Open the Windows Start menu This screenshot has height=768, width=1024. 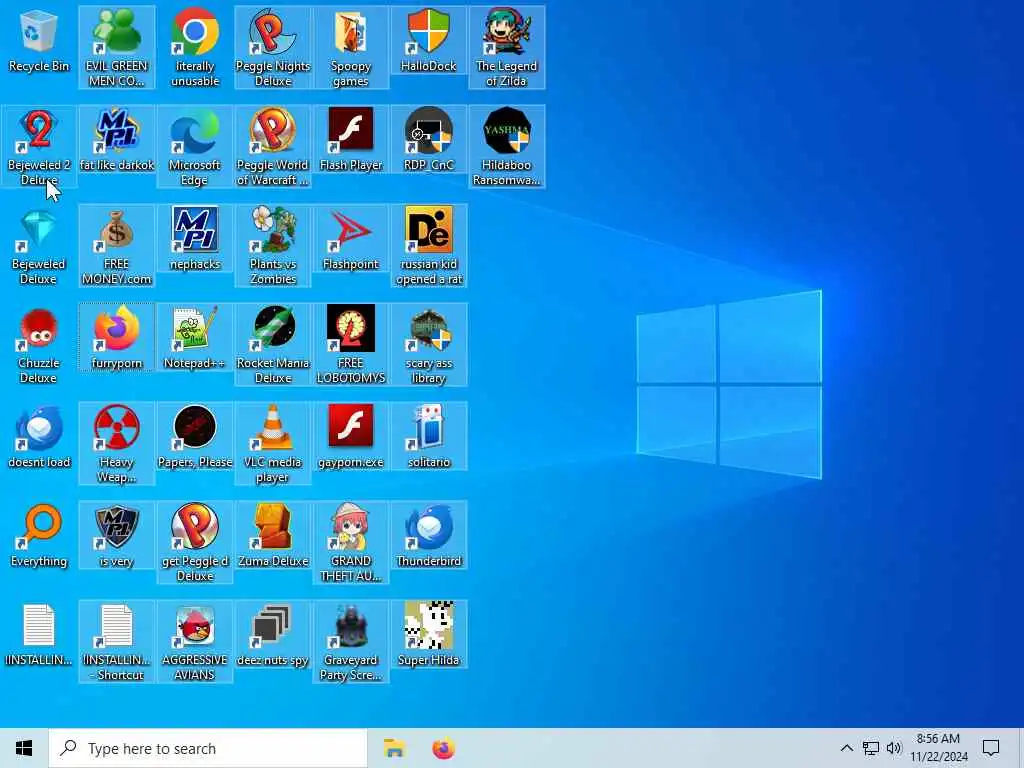(24, 748)
